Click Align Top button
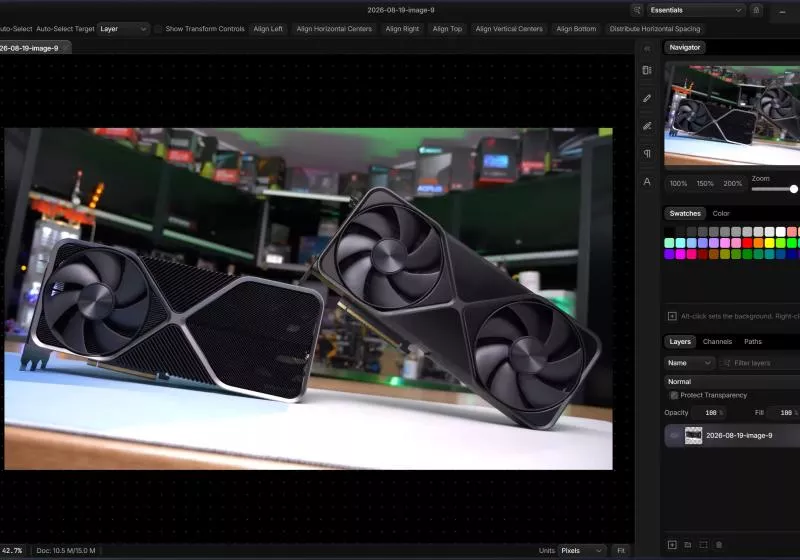 [447, 29]
